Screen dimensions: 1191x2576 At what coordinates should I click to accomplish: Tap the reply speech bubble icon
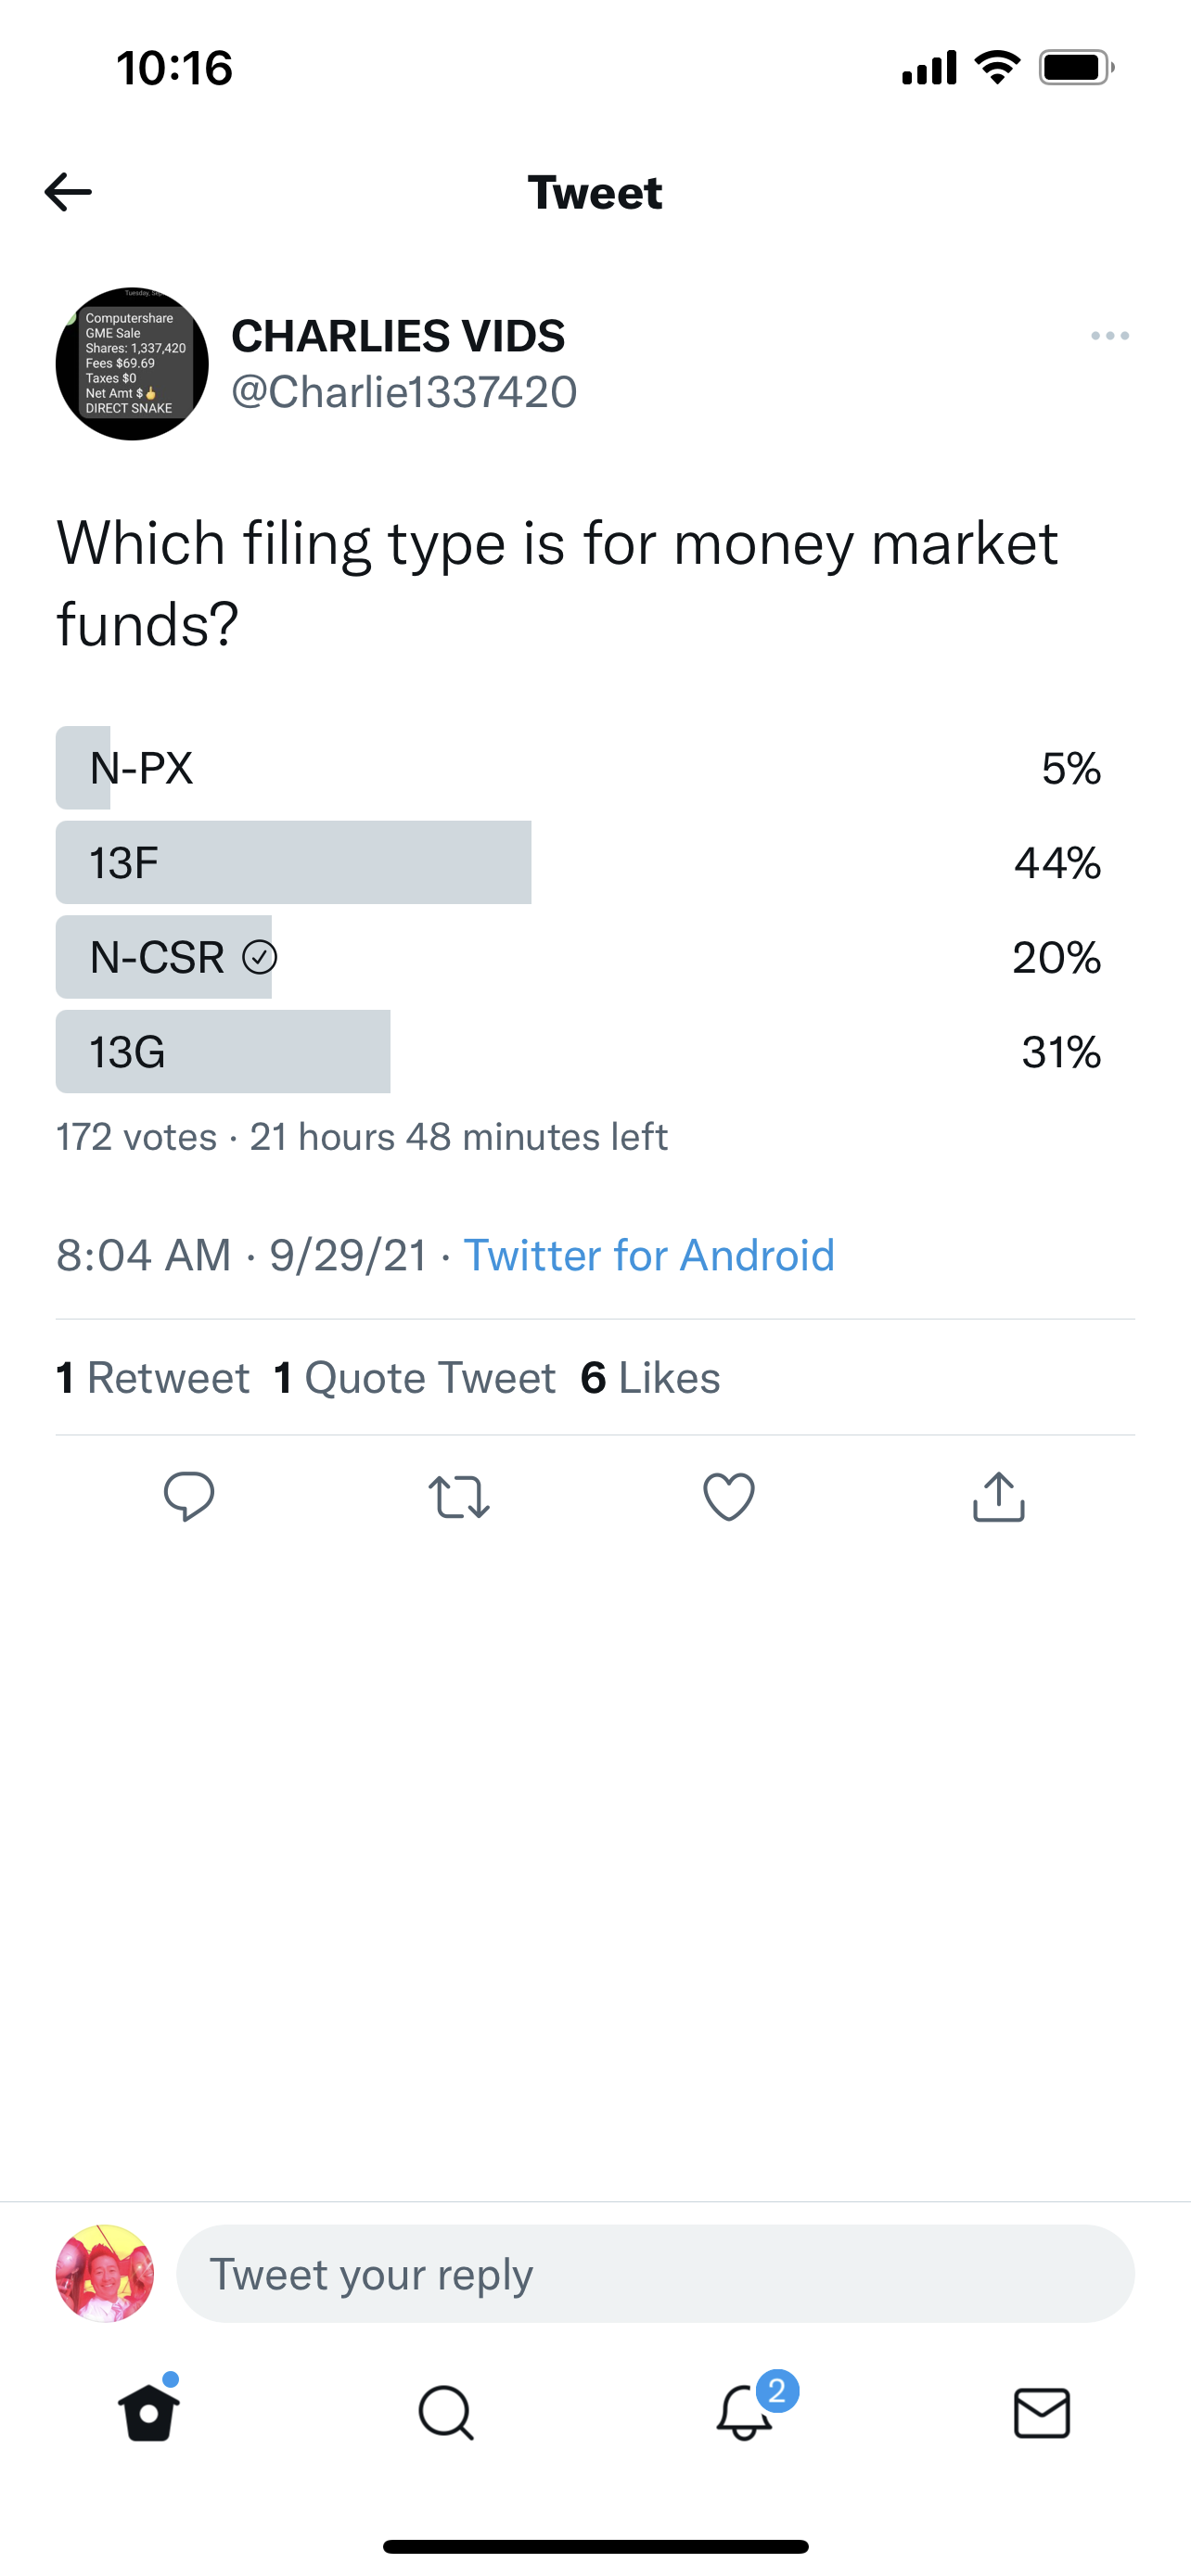pos(189,1497)
